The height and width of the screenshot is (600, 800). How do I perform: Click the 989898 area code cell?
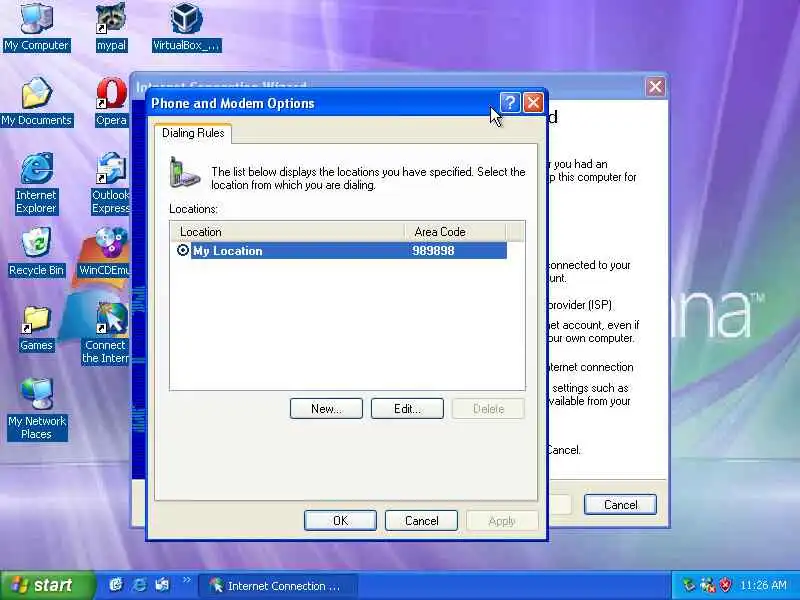(433, 251)
